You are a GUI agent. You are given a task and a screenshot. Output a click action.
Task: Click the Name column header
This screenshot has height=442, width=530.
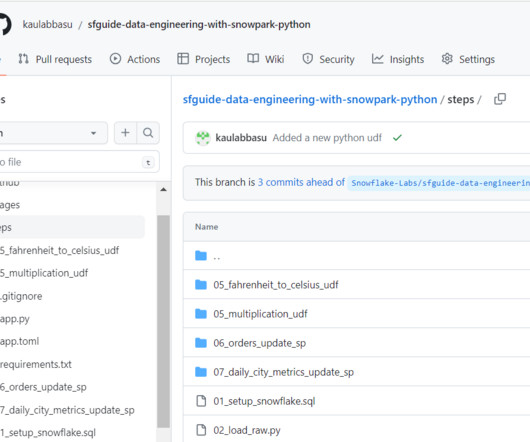(207, 227)
